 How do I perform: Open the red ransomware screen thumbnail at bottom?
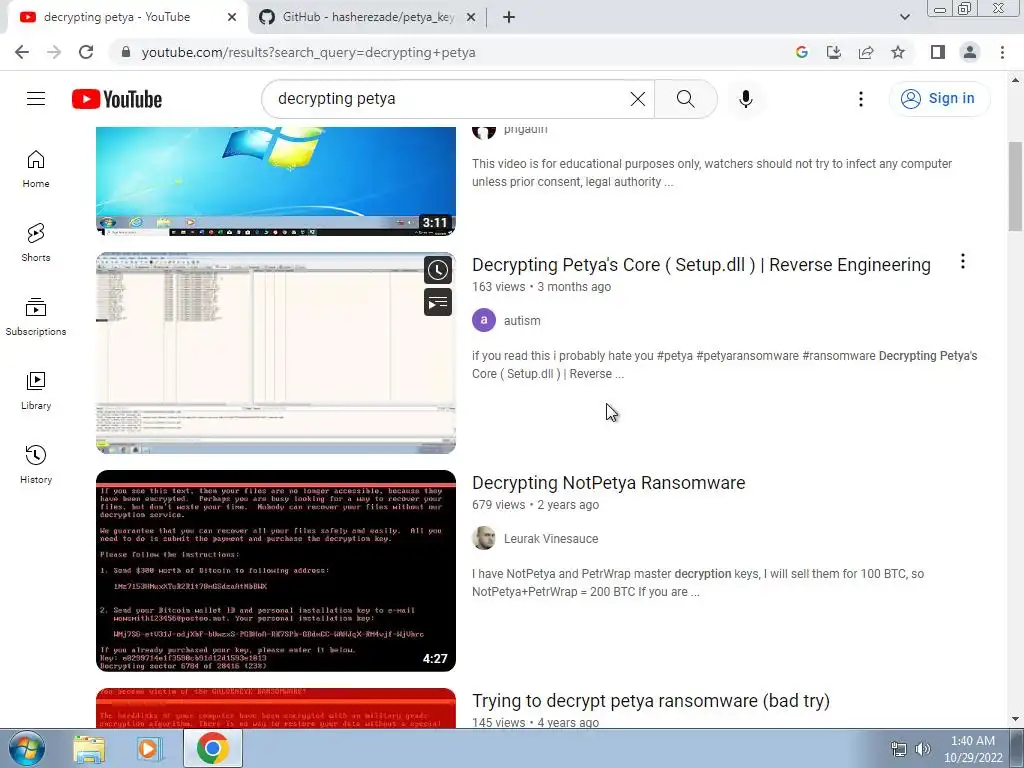point(276,708)
